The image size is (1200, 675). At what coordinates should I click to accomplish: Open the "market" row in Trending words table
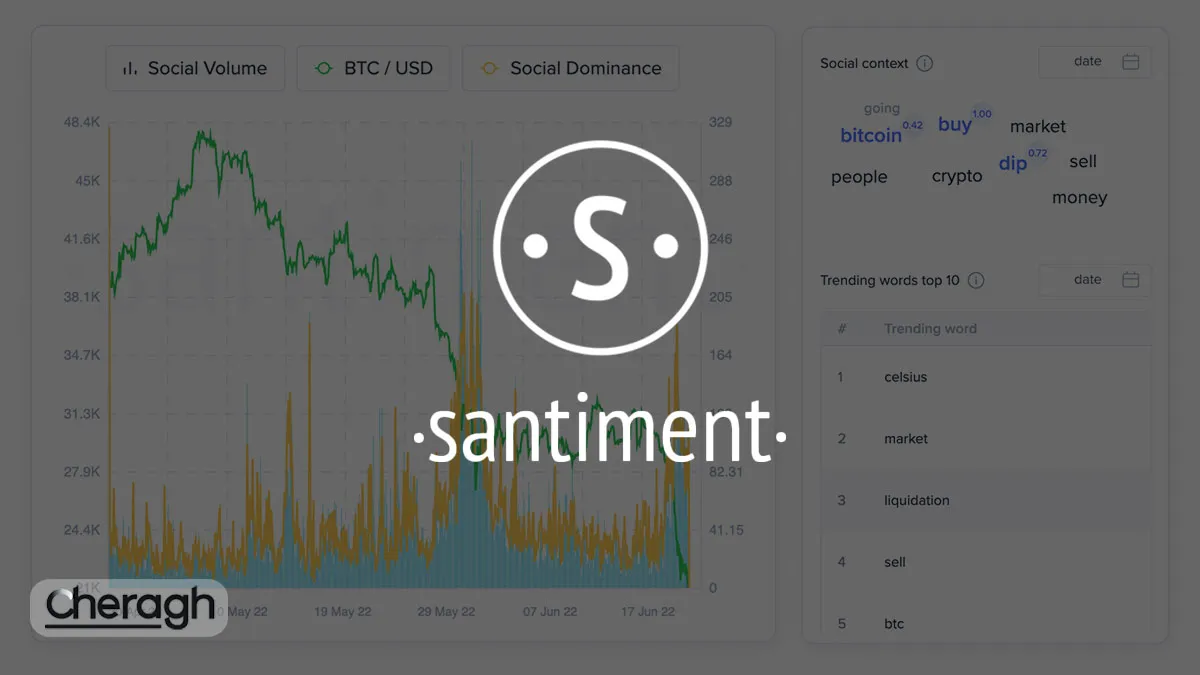(986, 439)
